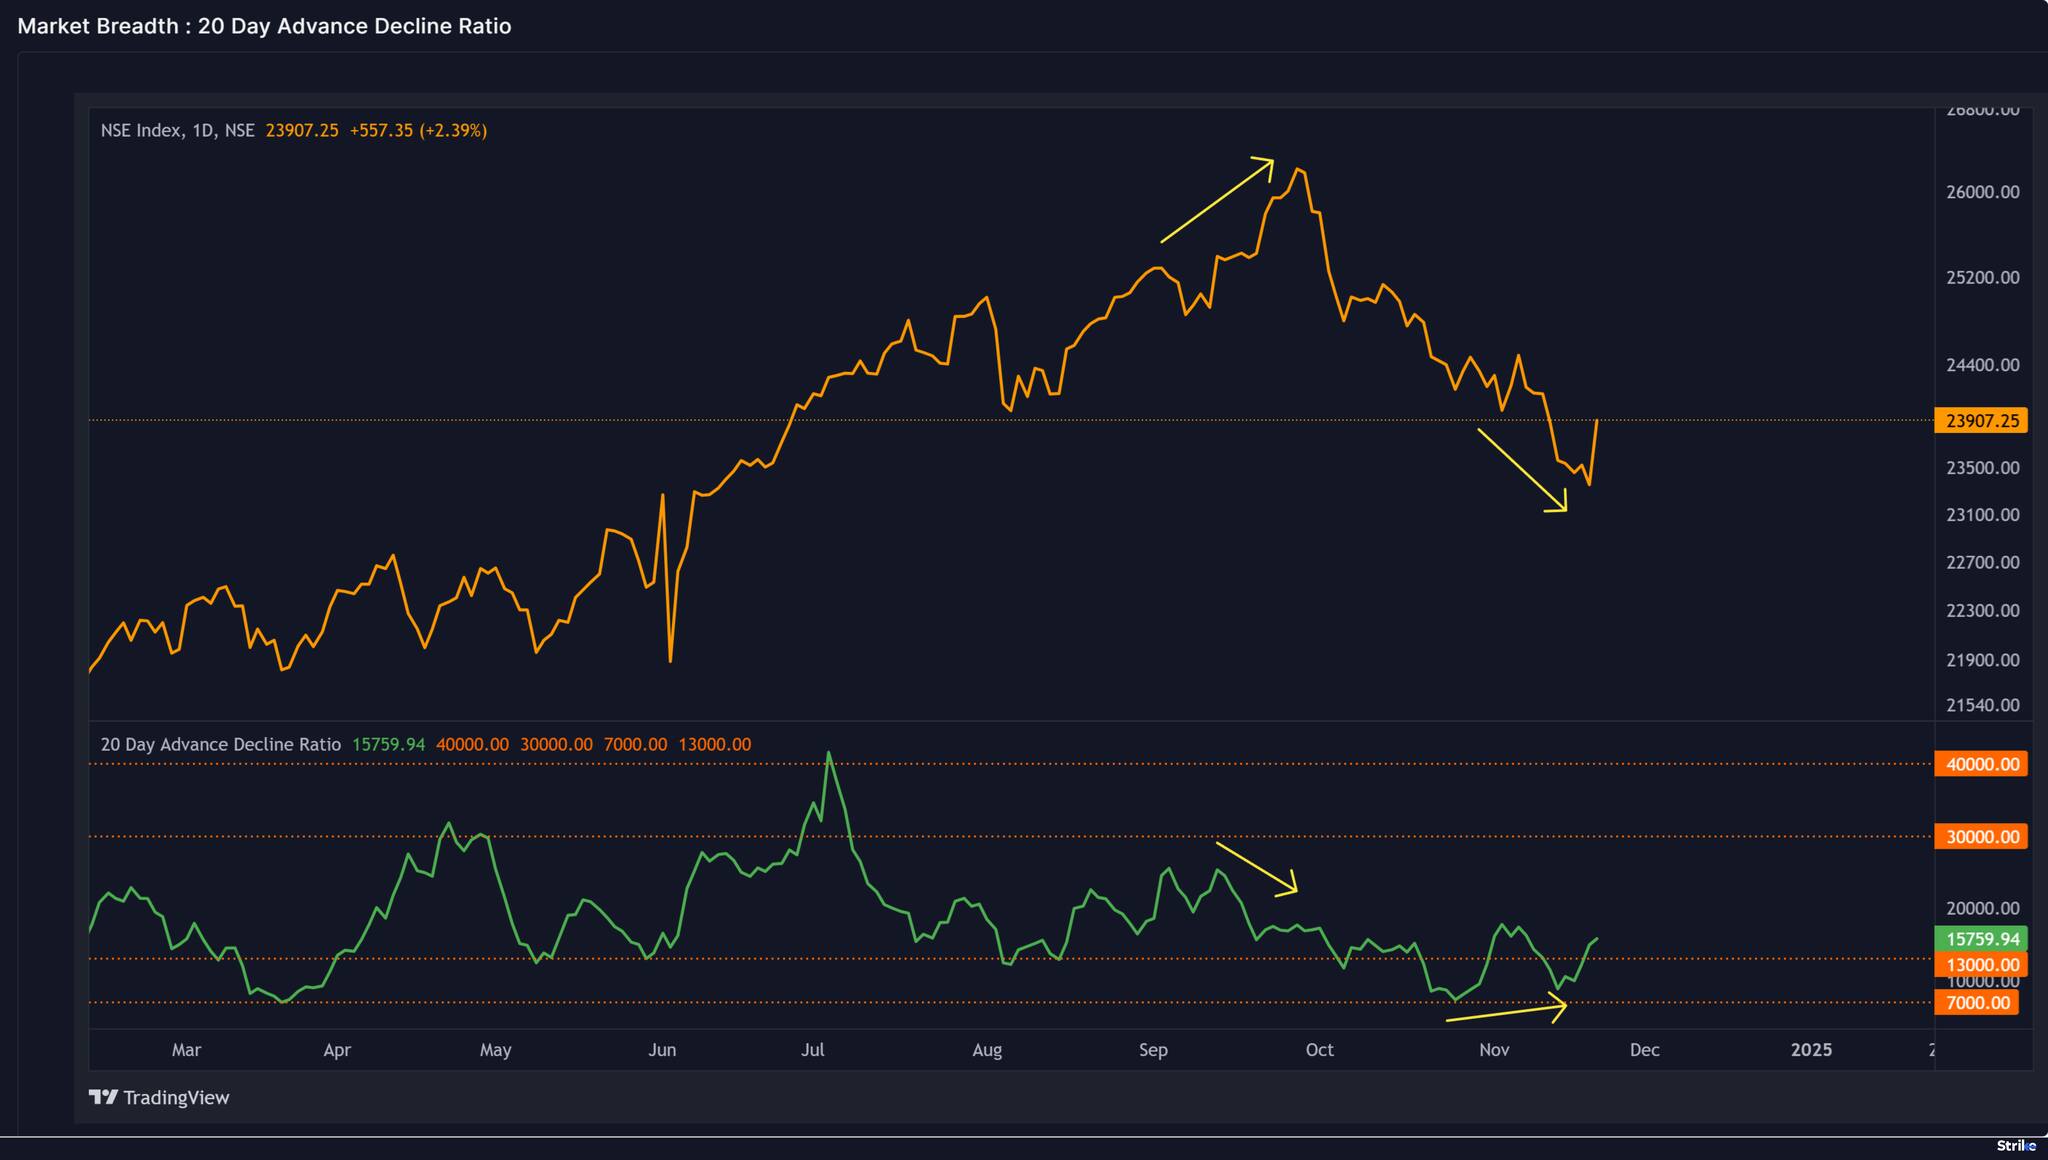Click the TradingView logo
The image size is (2048, 1160).
(160, 1097)
